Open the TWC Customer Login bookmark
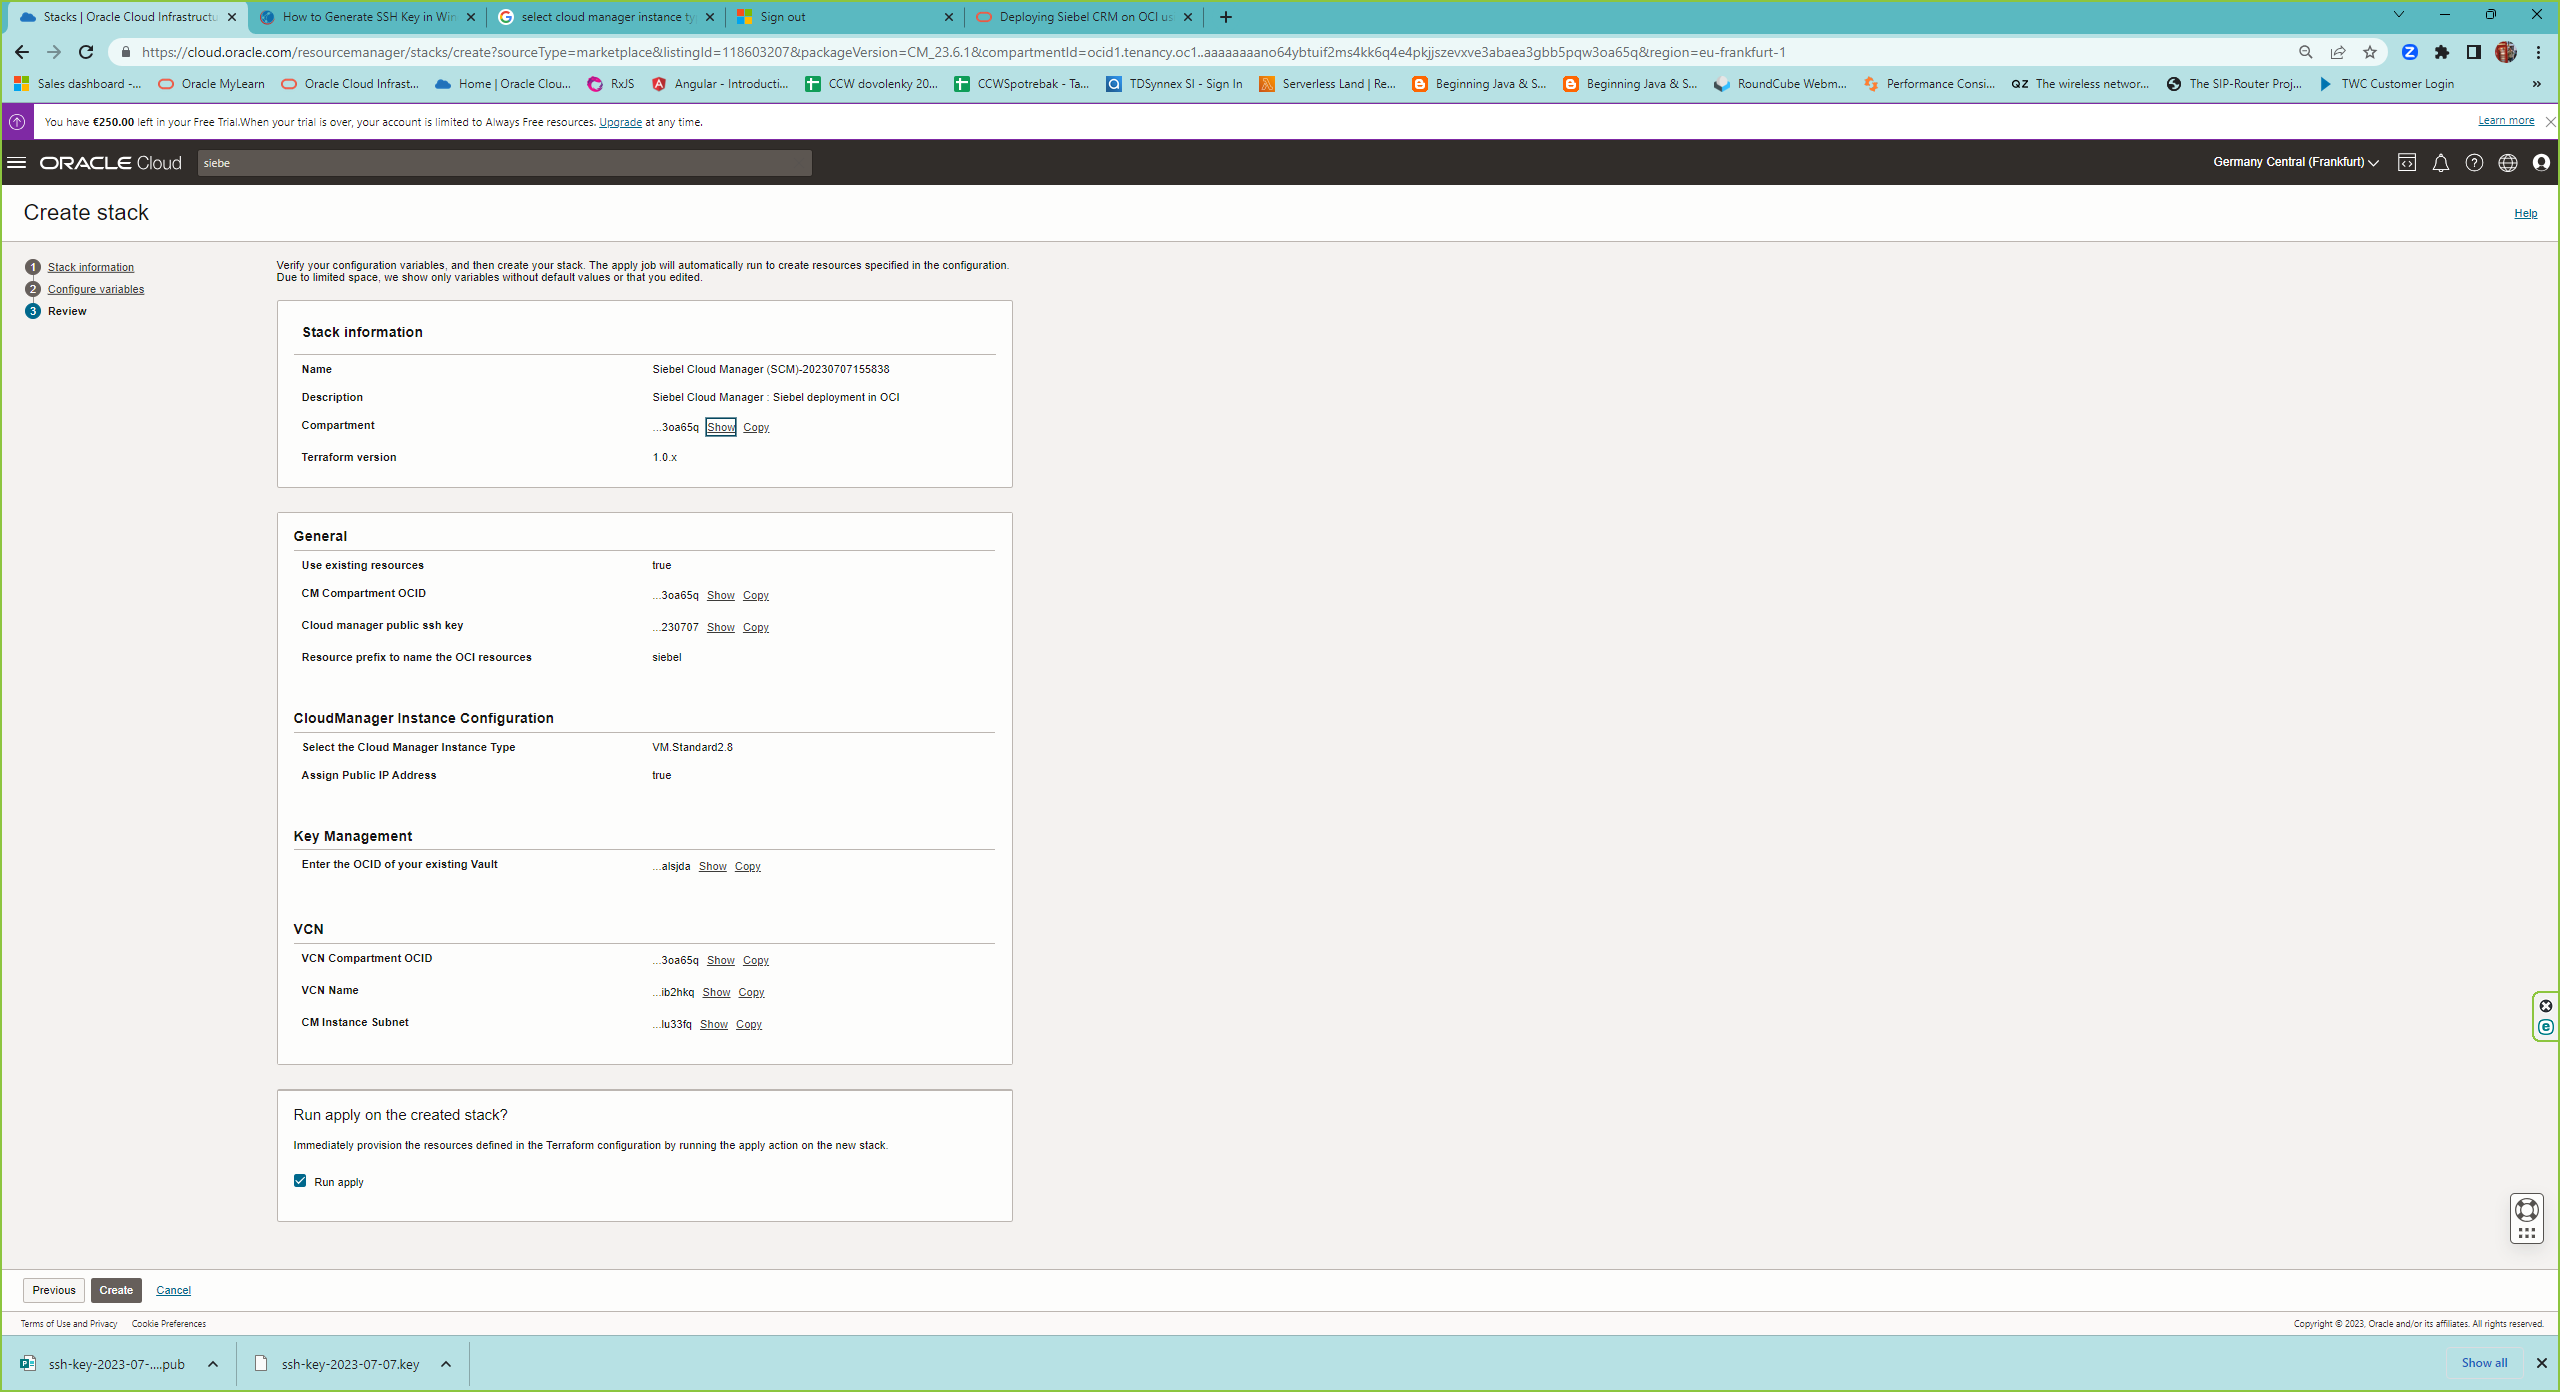Image resolution: width=2560 pixels, height=1392 pixels. [2385, 84]
